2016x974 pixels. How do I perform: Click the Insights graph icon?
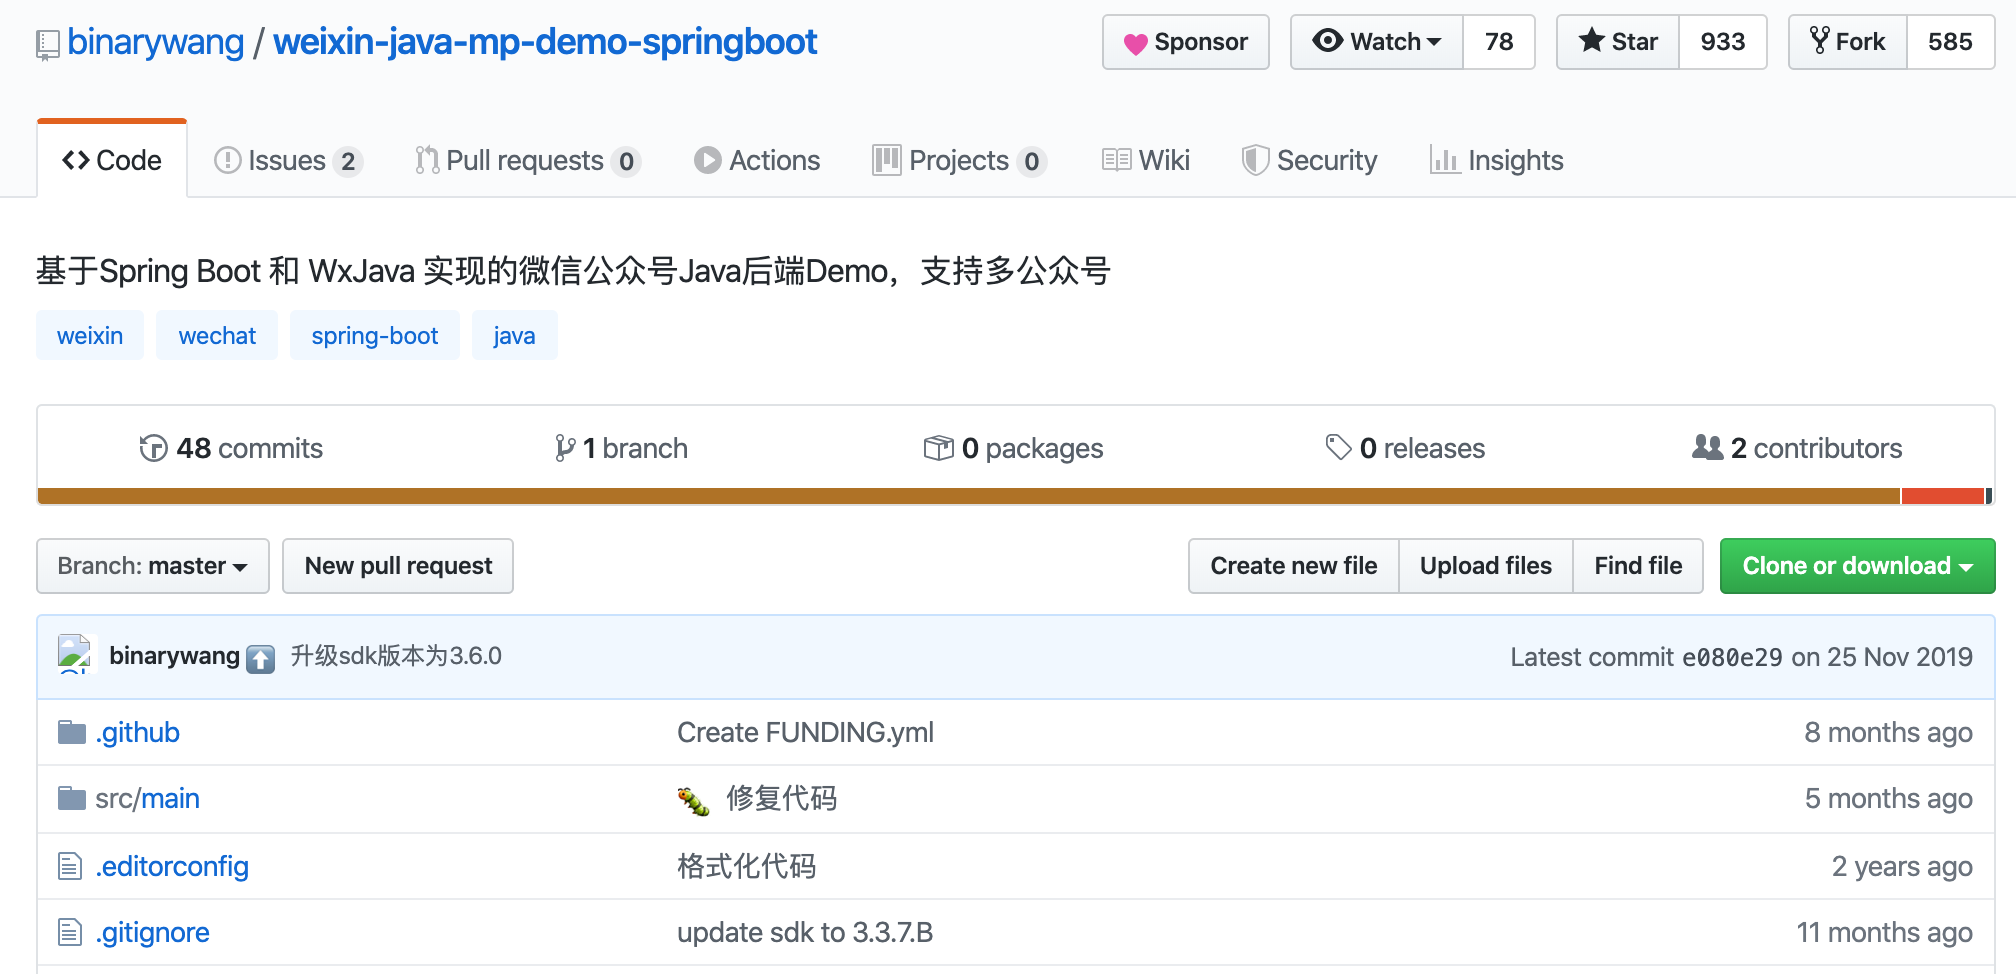coord(1444,160)
